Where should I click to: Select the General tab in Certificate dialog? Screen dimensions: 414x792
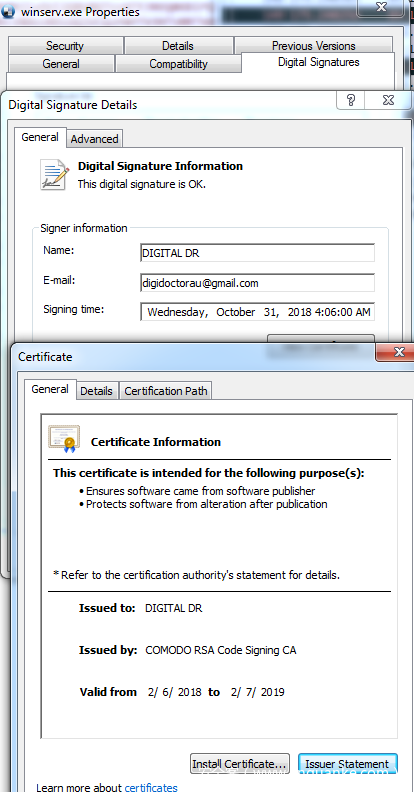[50, 389]
